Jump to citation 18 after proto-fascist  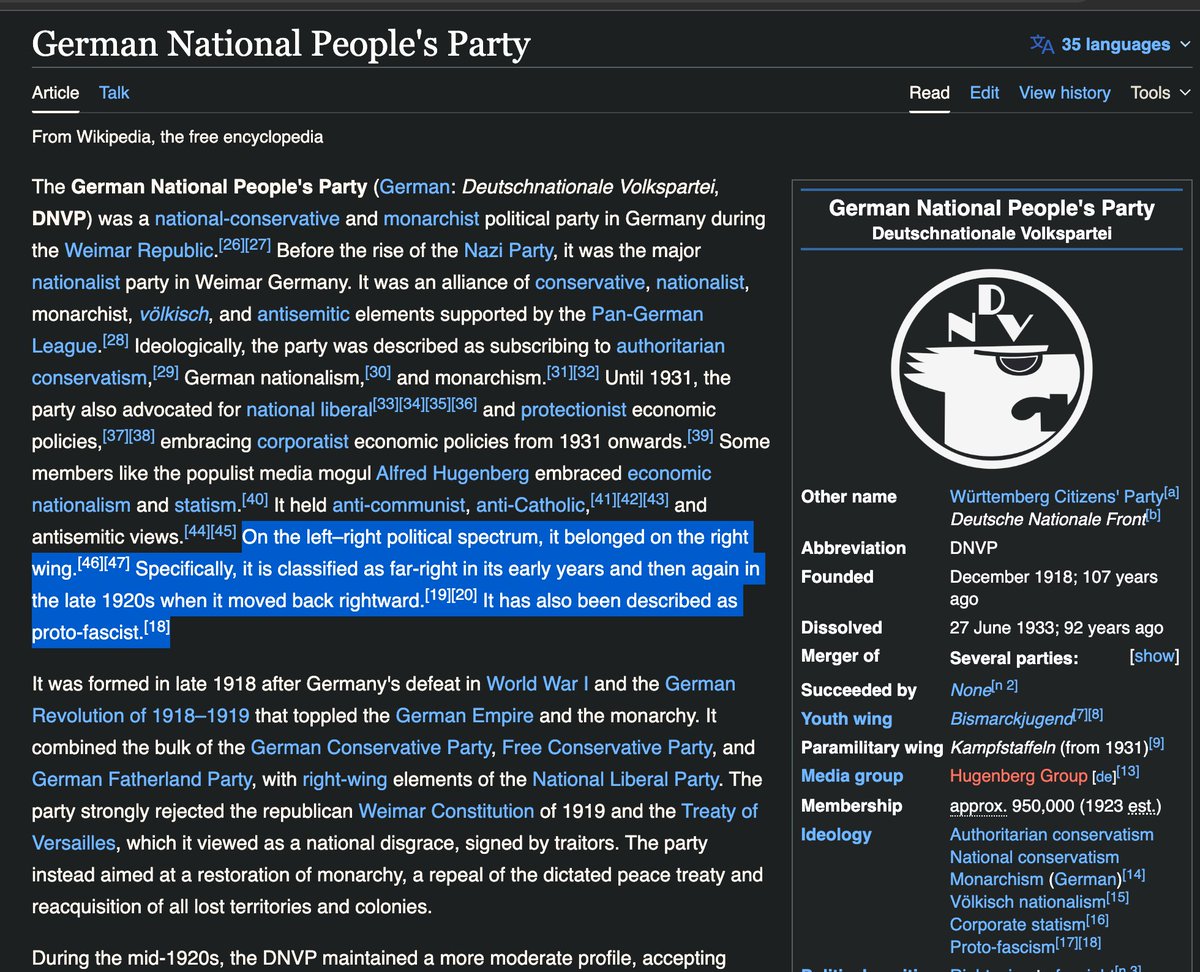(157, 627)
